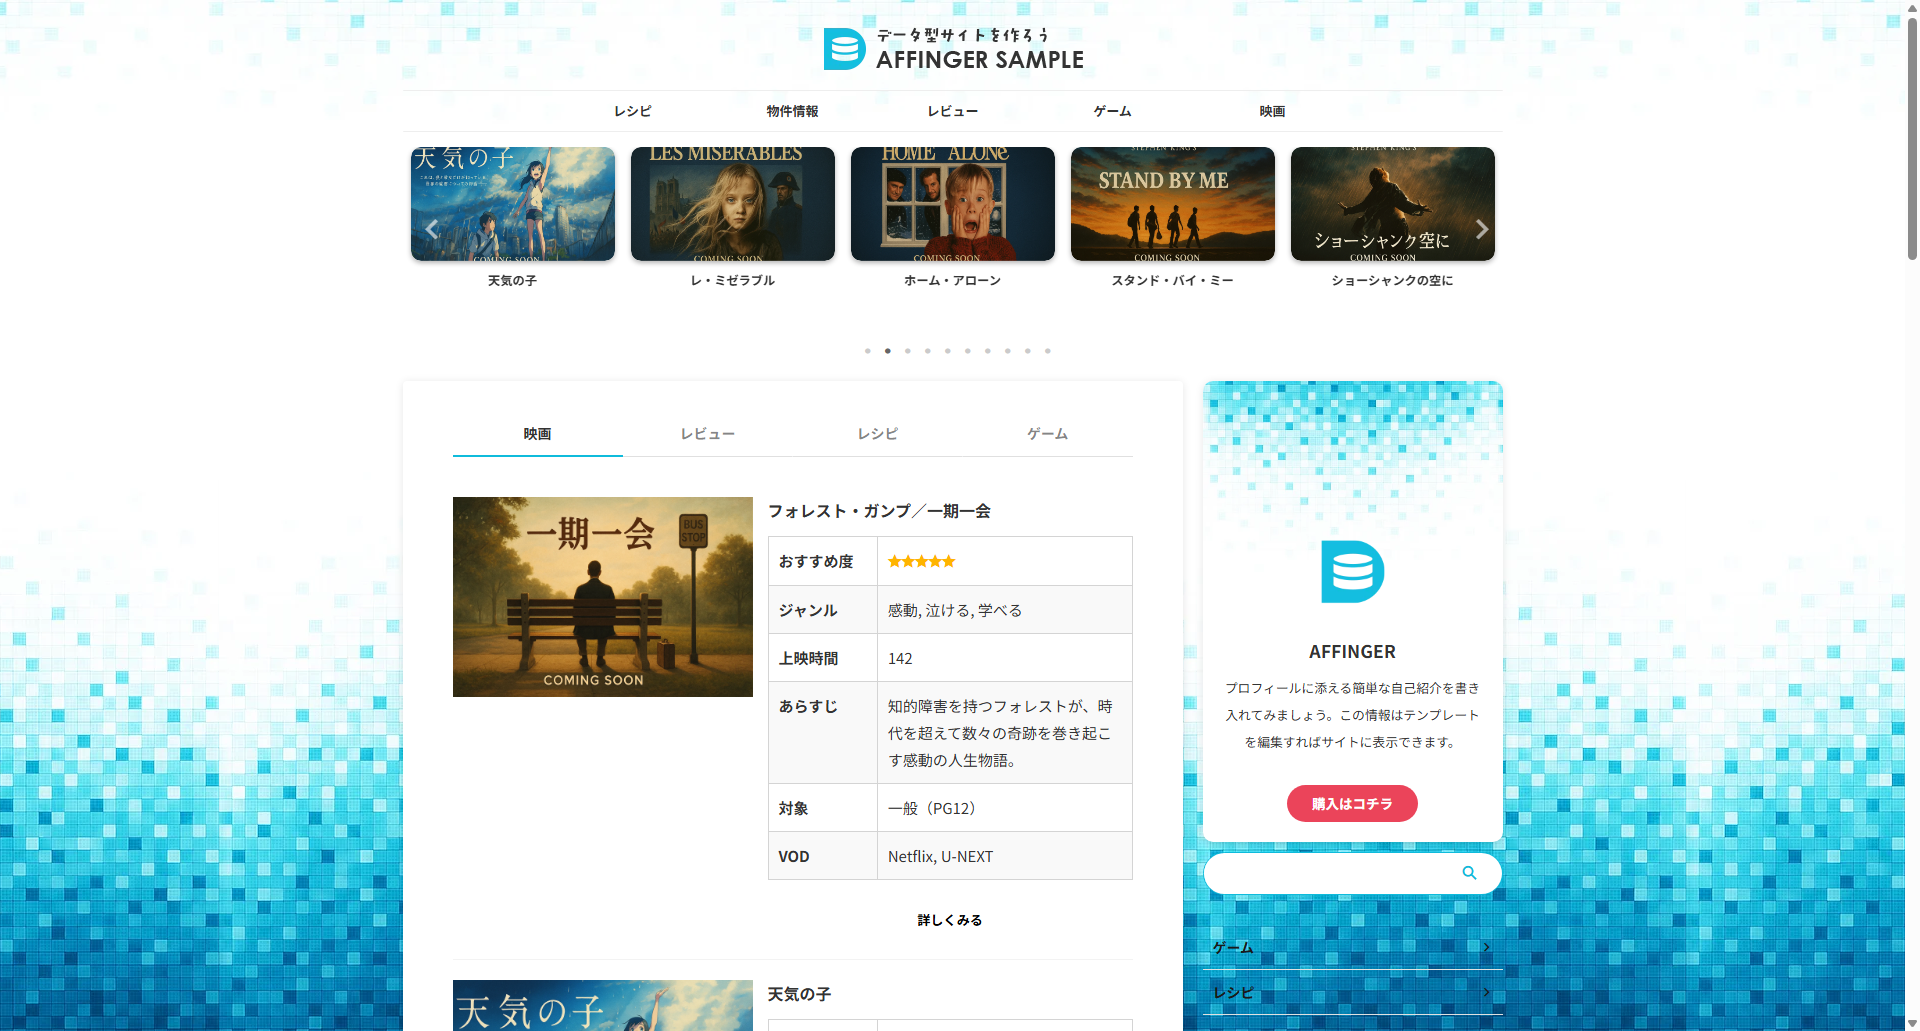Viewport: 1920px width, 1031px height.
Task: Click the フォレスト・ガンプ／一期一会 title
Action: coord(879,511)
